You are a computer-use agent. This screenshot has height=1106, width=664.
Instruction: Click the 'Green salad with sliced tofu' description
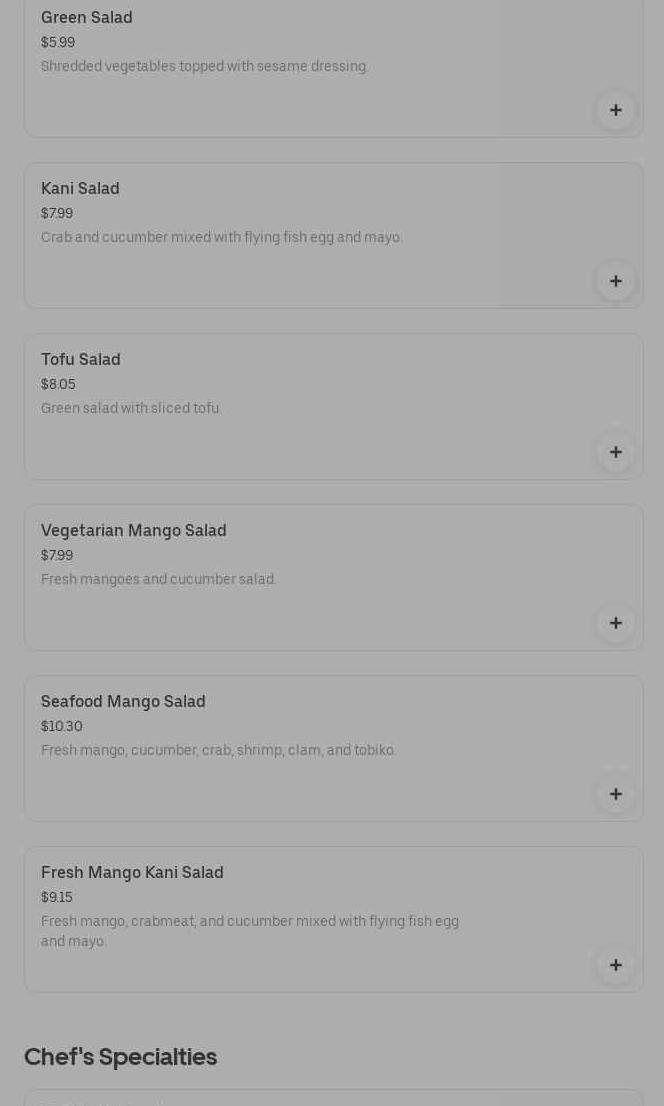coord(131,409)
